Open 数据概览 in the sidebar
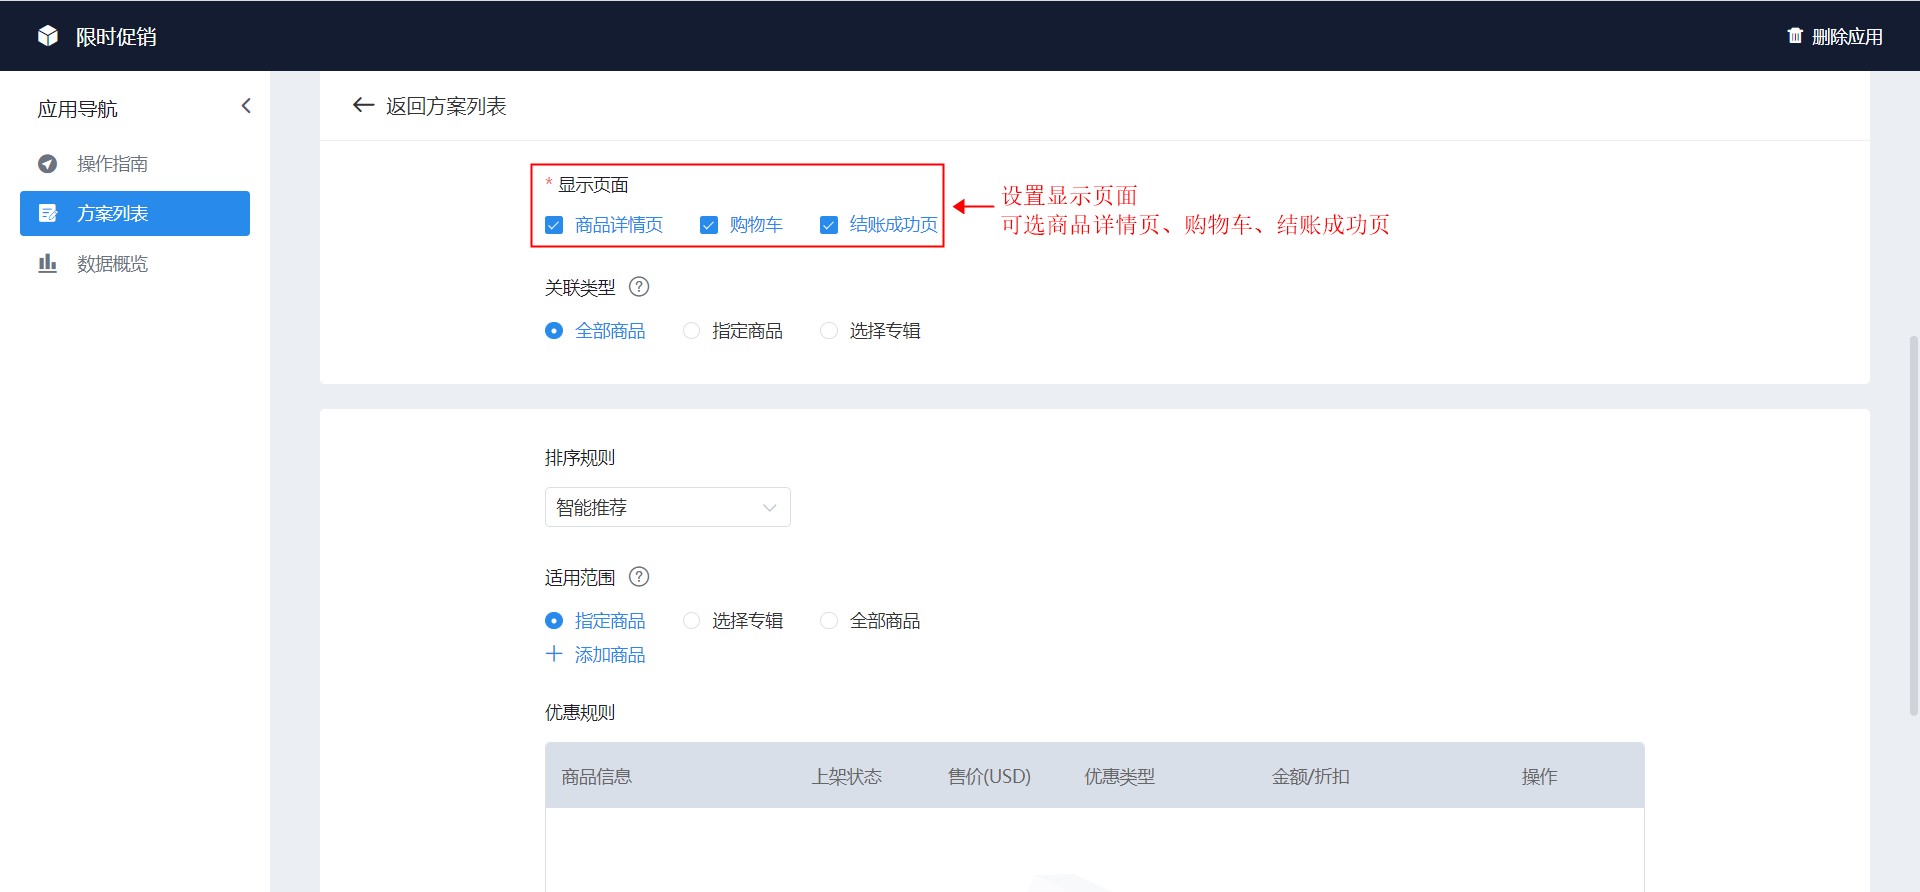Image resolution: width=1920 pixels, height=892 pixels. (135, 263)
